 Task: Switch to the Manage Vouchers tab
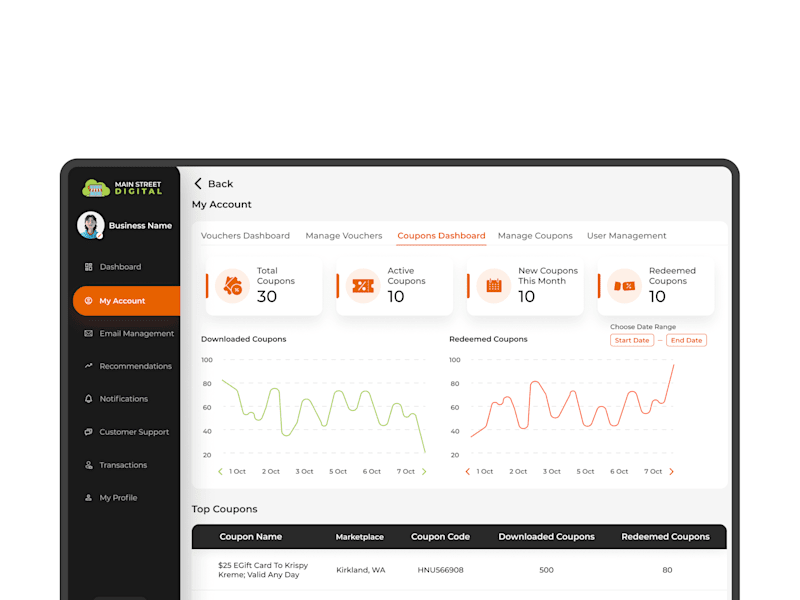click(x=344, y=236)
